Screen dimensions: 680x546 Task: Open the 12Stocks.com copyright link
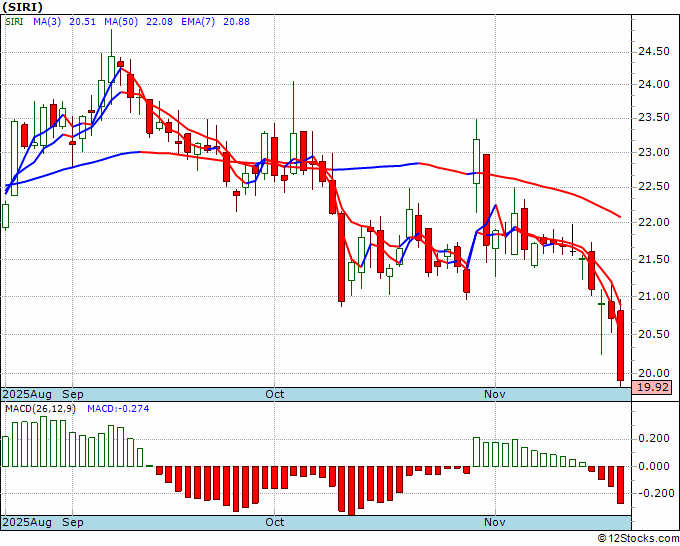638,538
